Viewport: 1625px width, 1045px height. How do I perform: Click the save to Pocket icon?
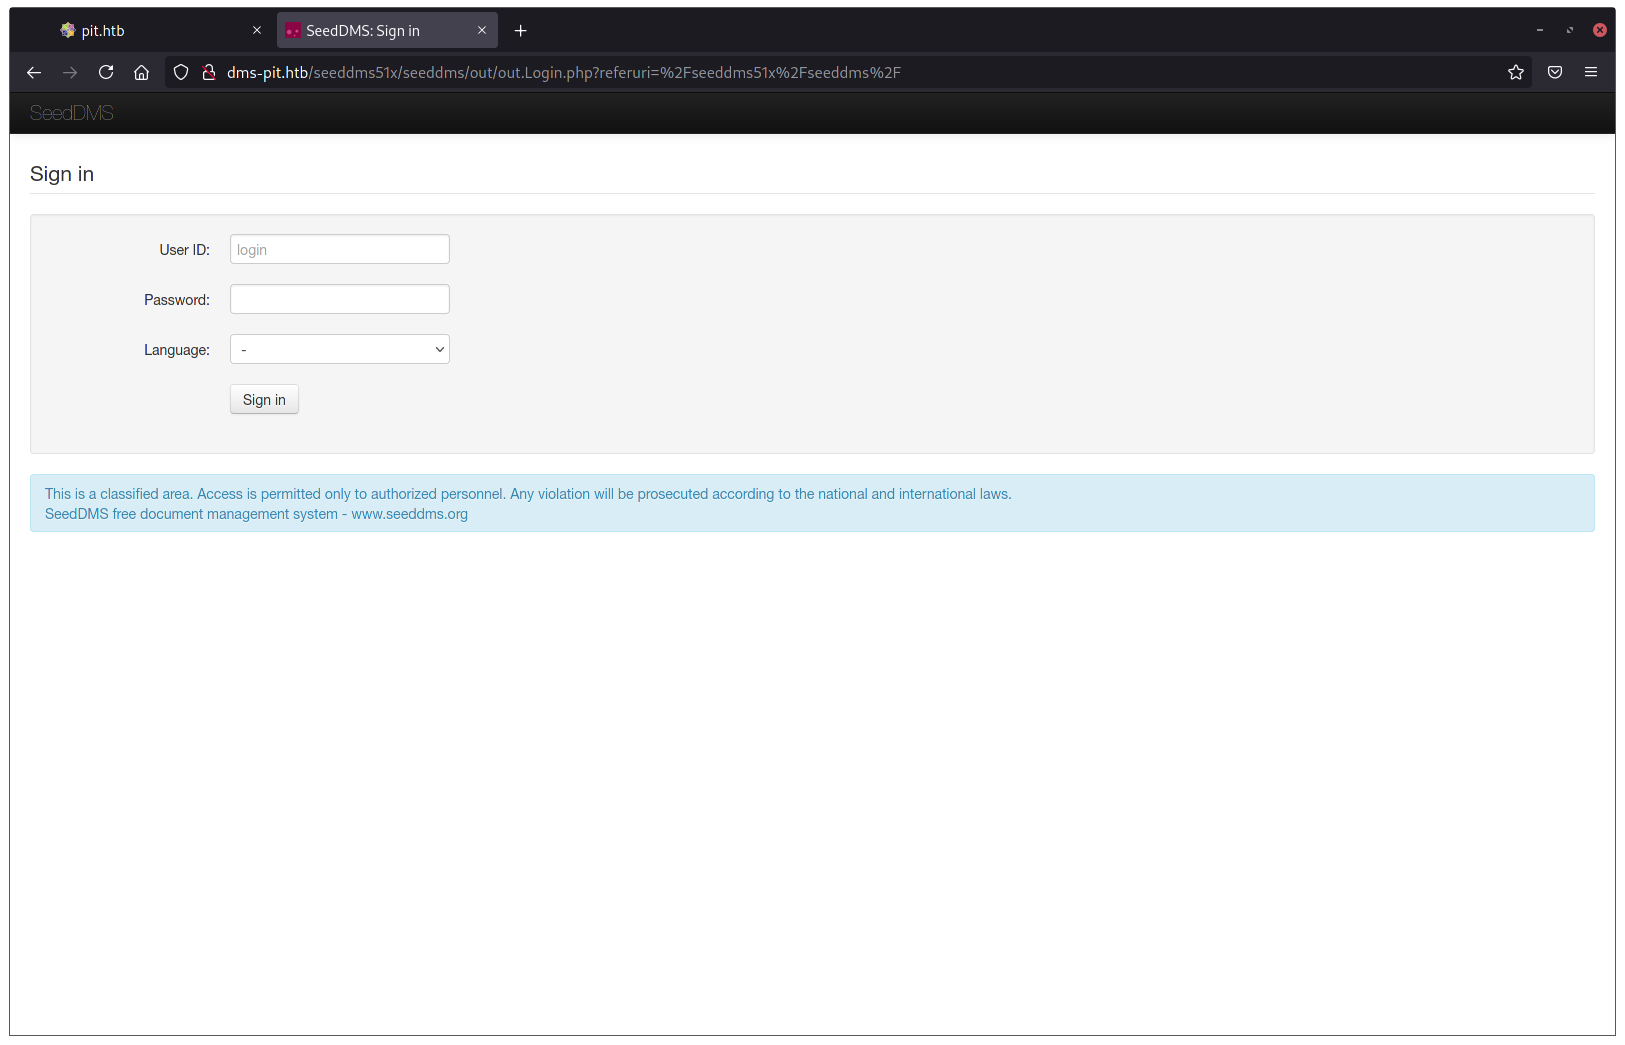[x=1555, y=72]
